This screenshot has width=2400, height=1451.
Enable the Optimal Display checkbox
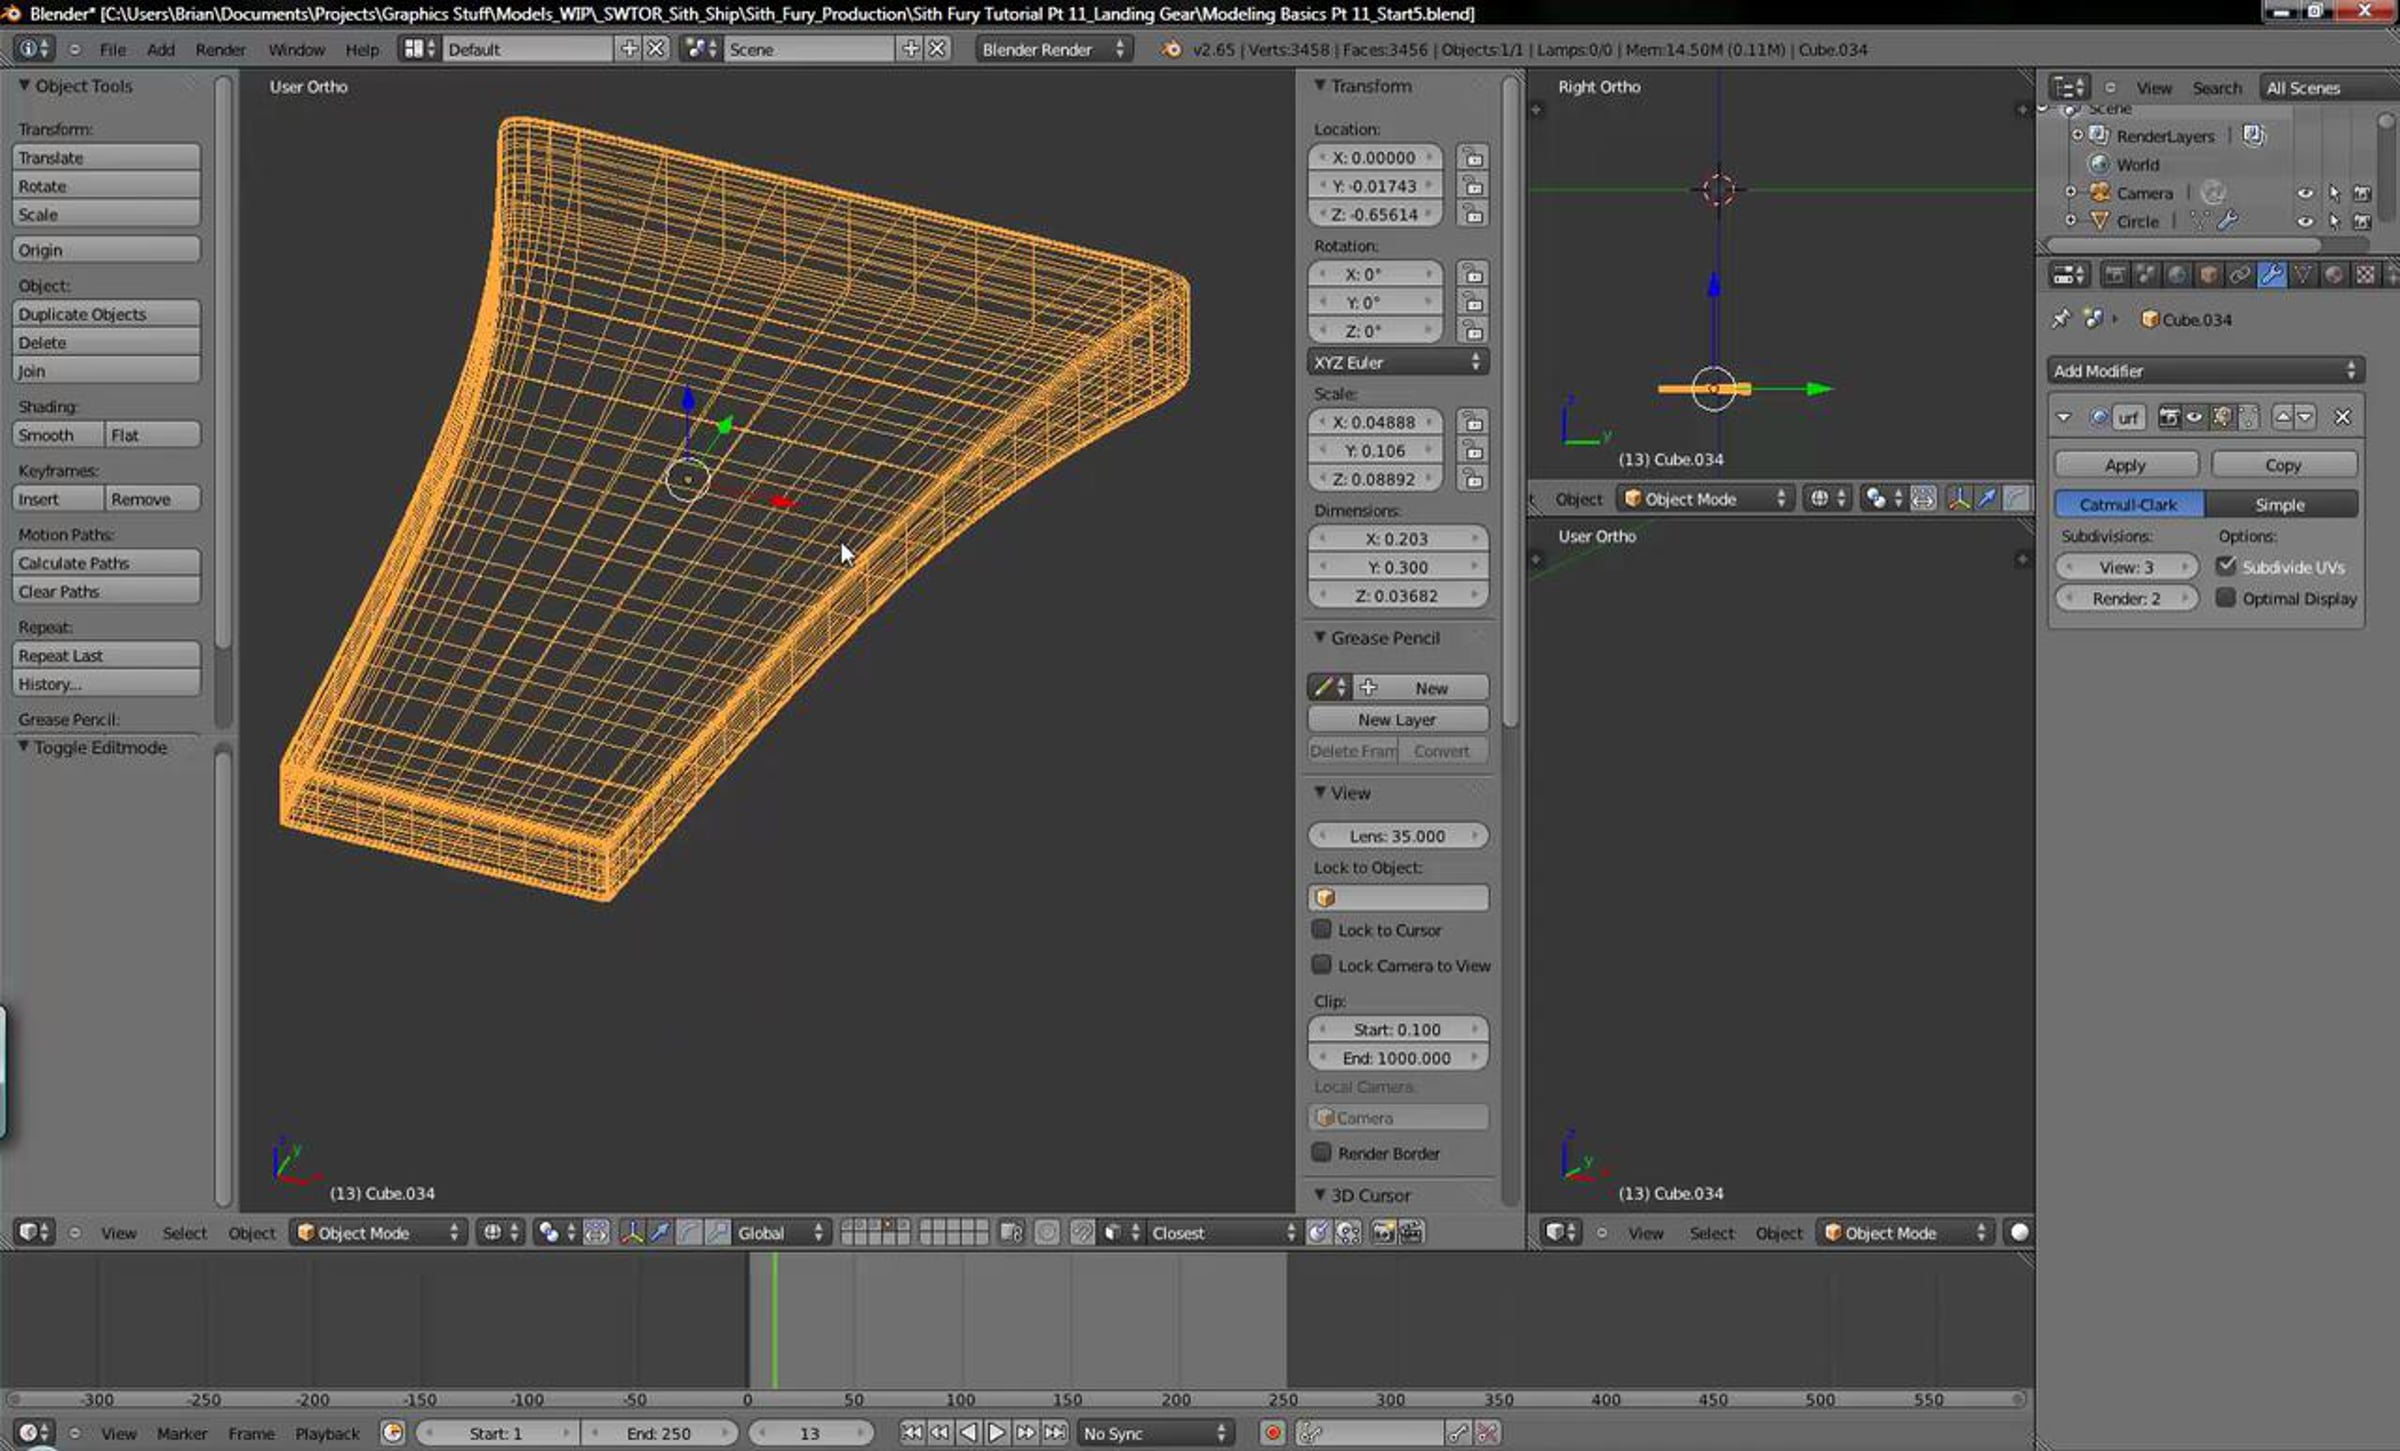[2226, 598]
